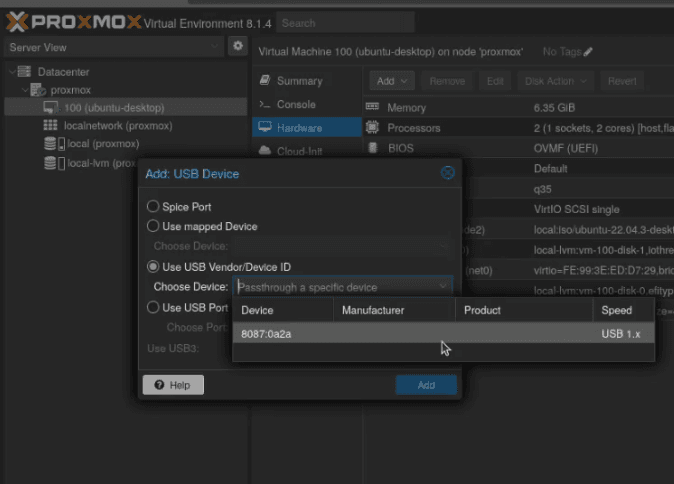674x484 pixels.
Task: Open the mapped device Choose Device dropdown
Action: (443, 246)
